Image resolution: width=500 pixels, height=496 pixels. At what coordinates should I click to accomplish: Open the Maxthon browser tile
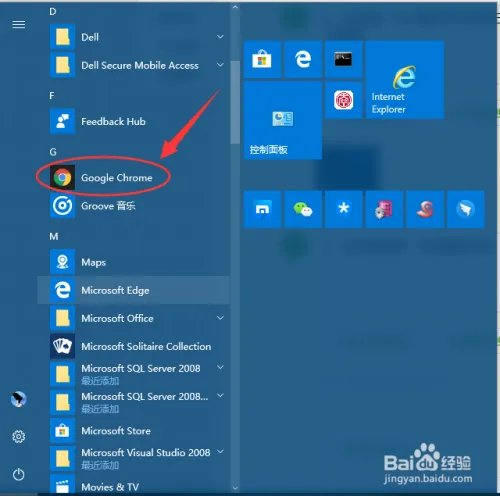click(x=262, y=209)
